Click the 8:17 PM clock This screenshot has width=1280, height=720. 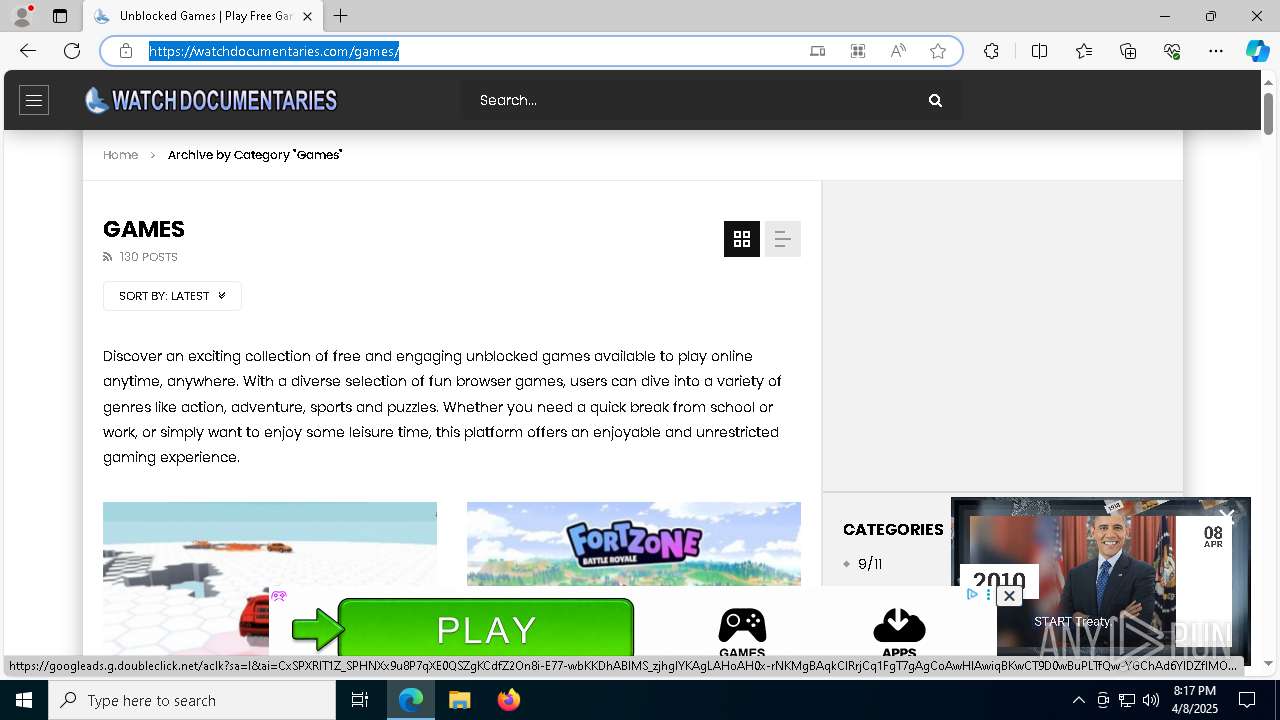1194,691
